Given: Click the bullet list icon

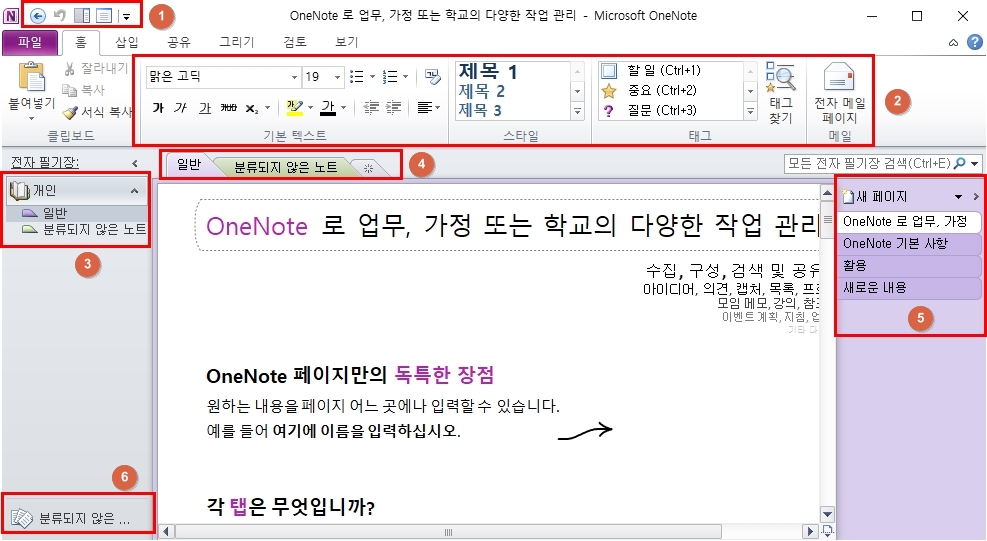Looking at the screenshot, I should (x=357, y=77).
